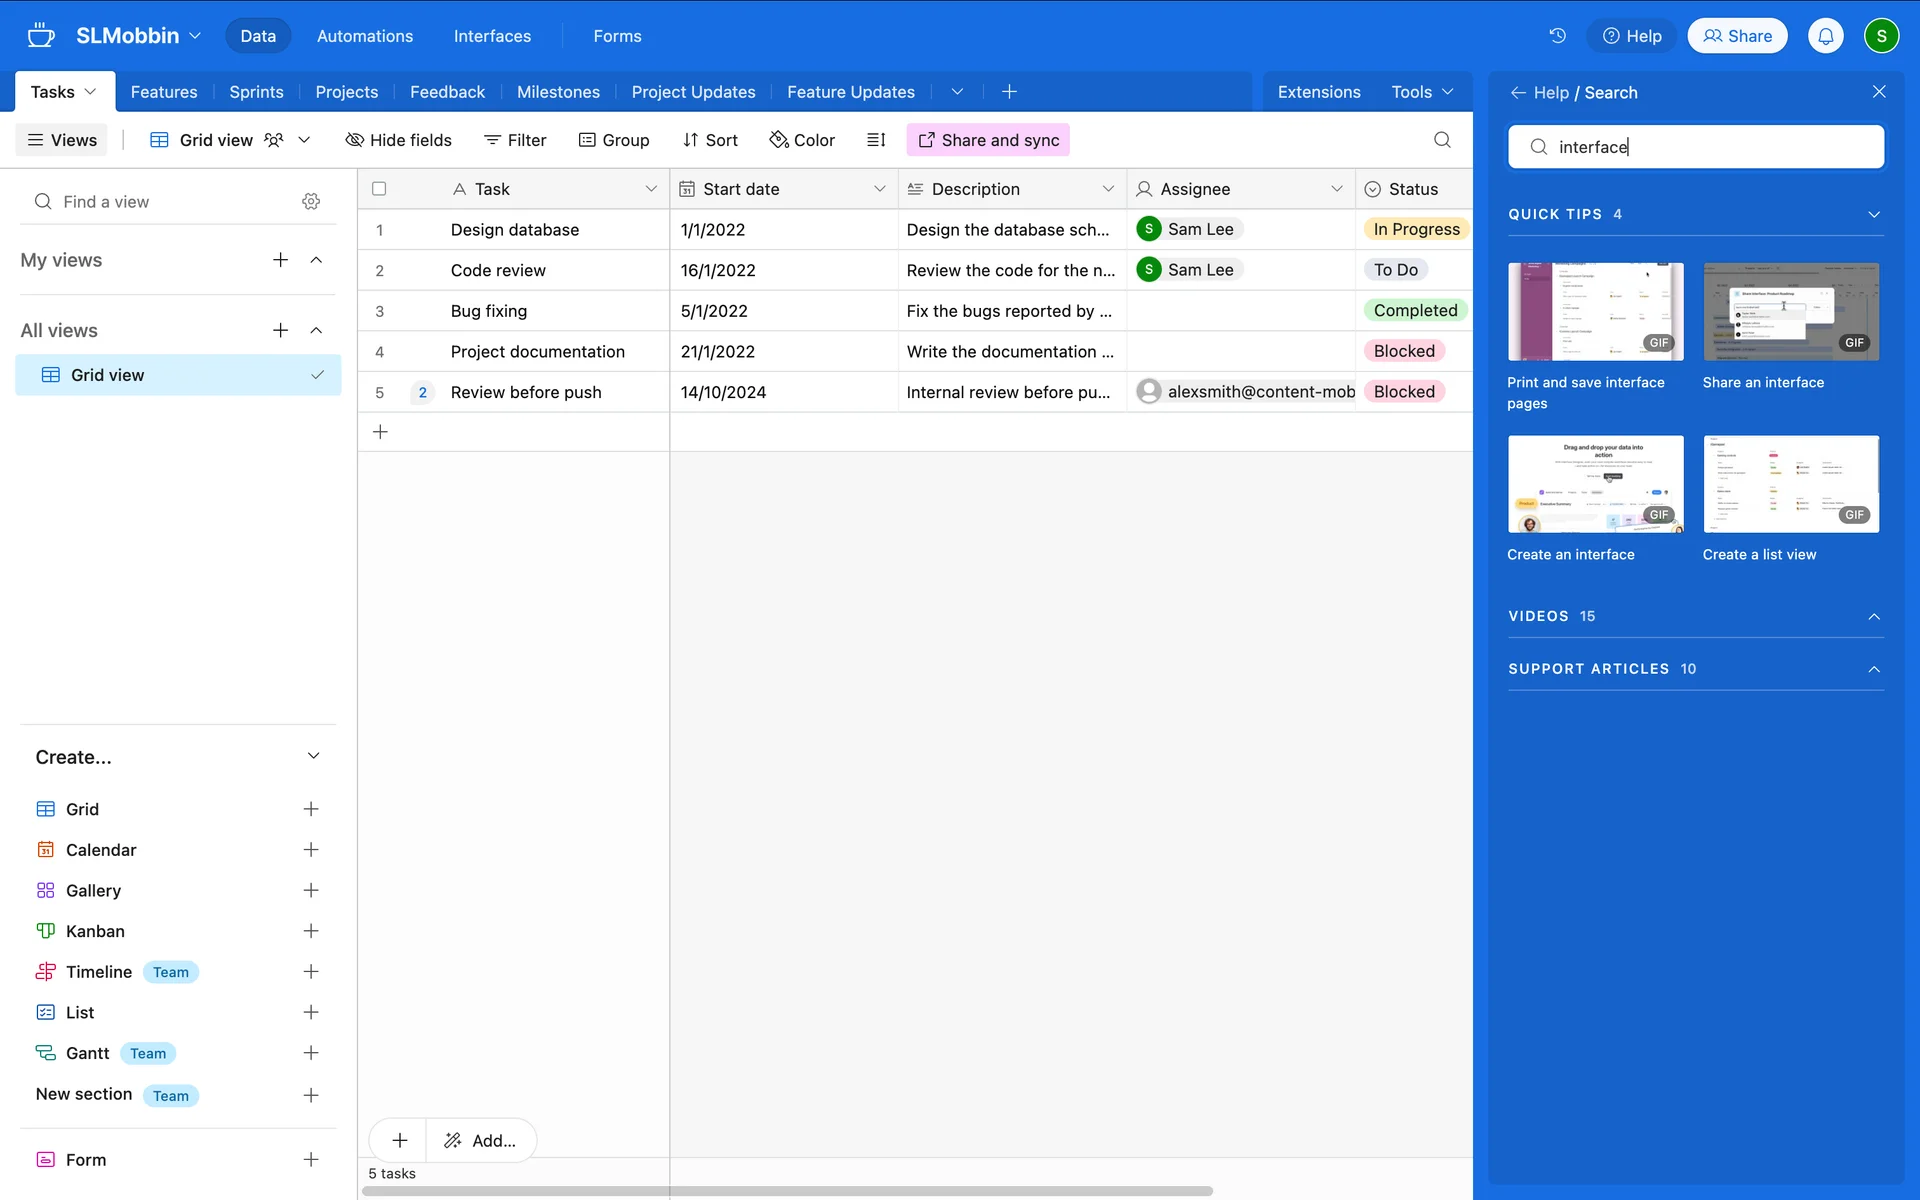Screen dimensions: 1920x1200
Task: Open the Create an interface thumbnail
Action: (1595, 484)
